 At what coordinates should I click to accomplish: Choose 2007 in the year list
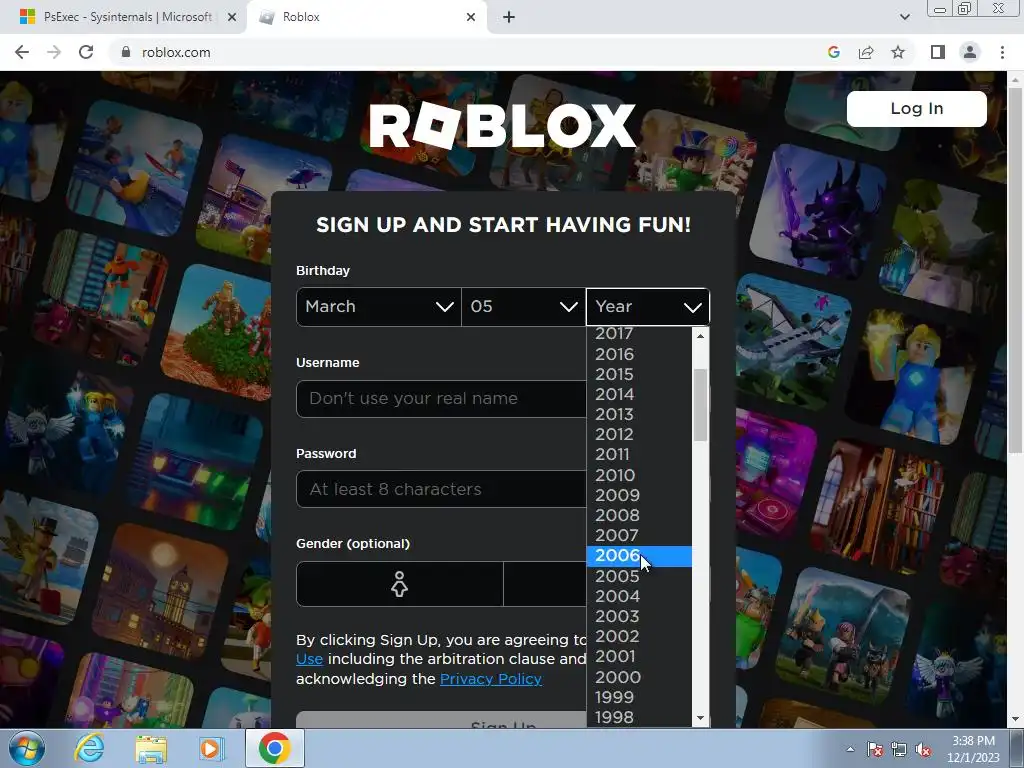click(639, 536)
